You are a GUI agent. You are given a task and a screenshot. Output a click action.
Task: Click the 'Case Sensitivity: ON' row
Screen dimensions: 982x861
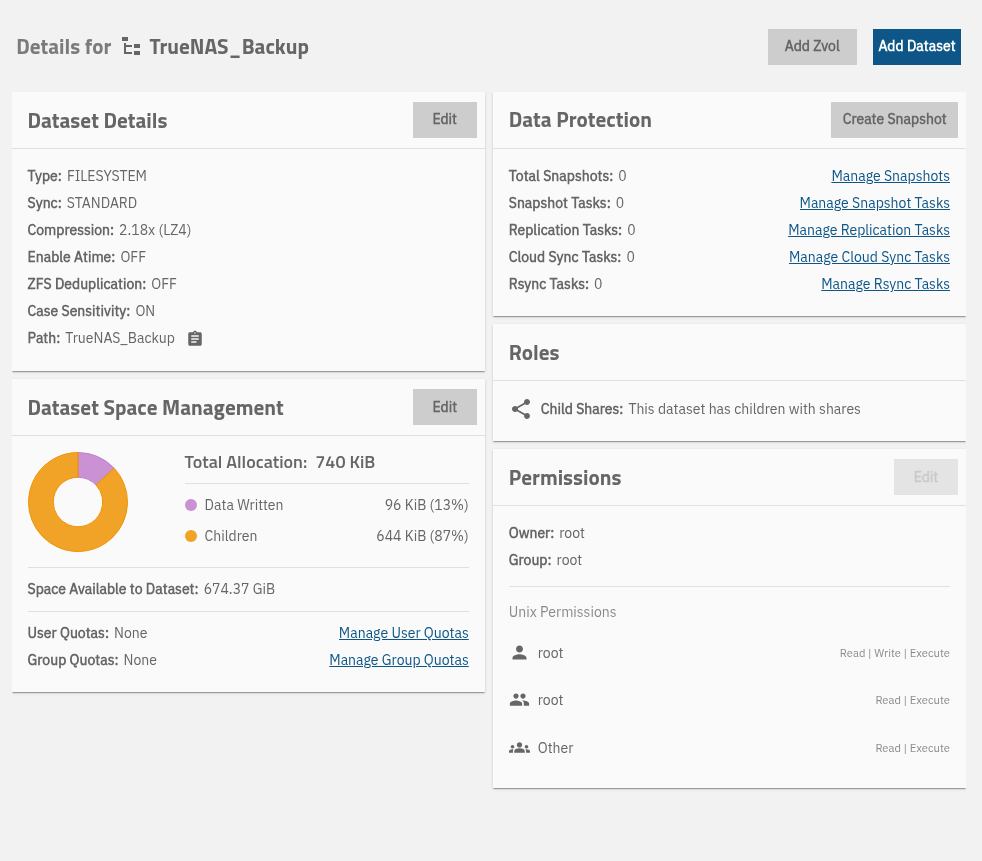coord(91,311)
